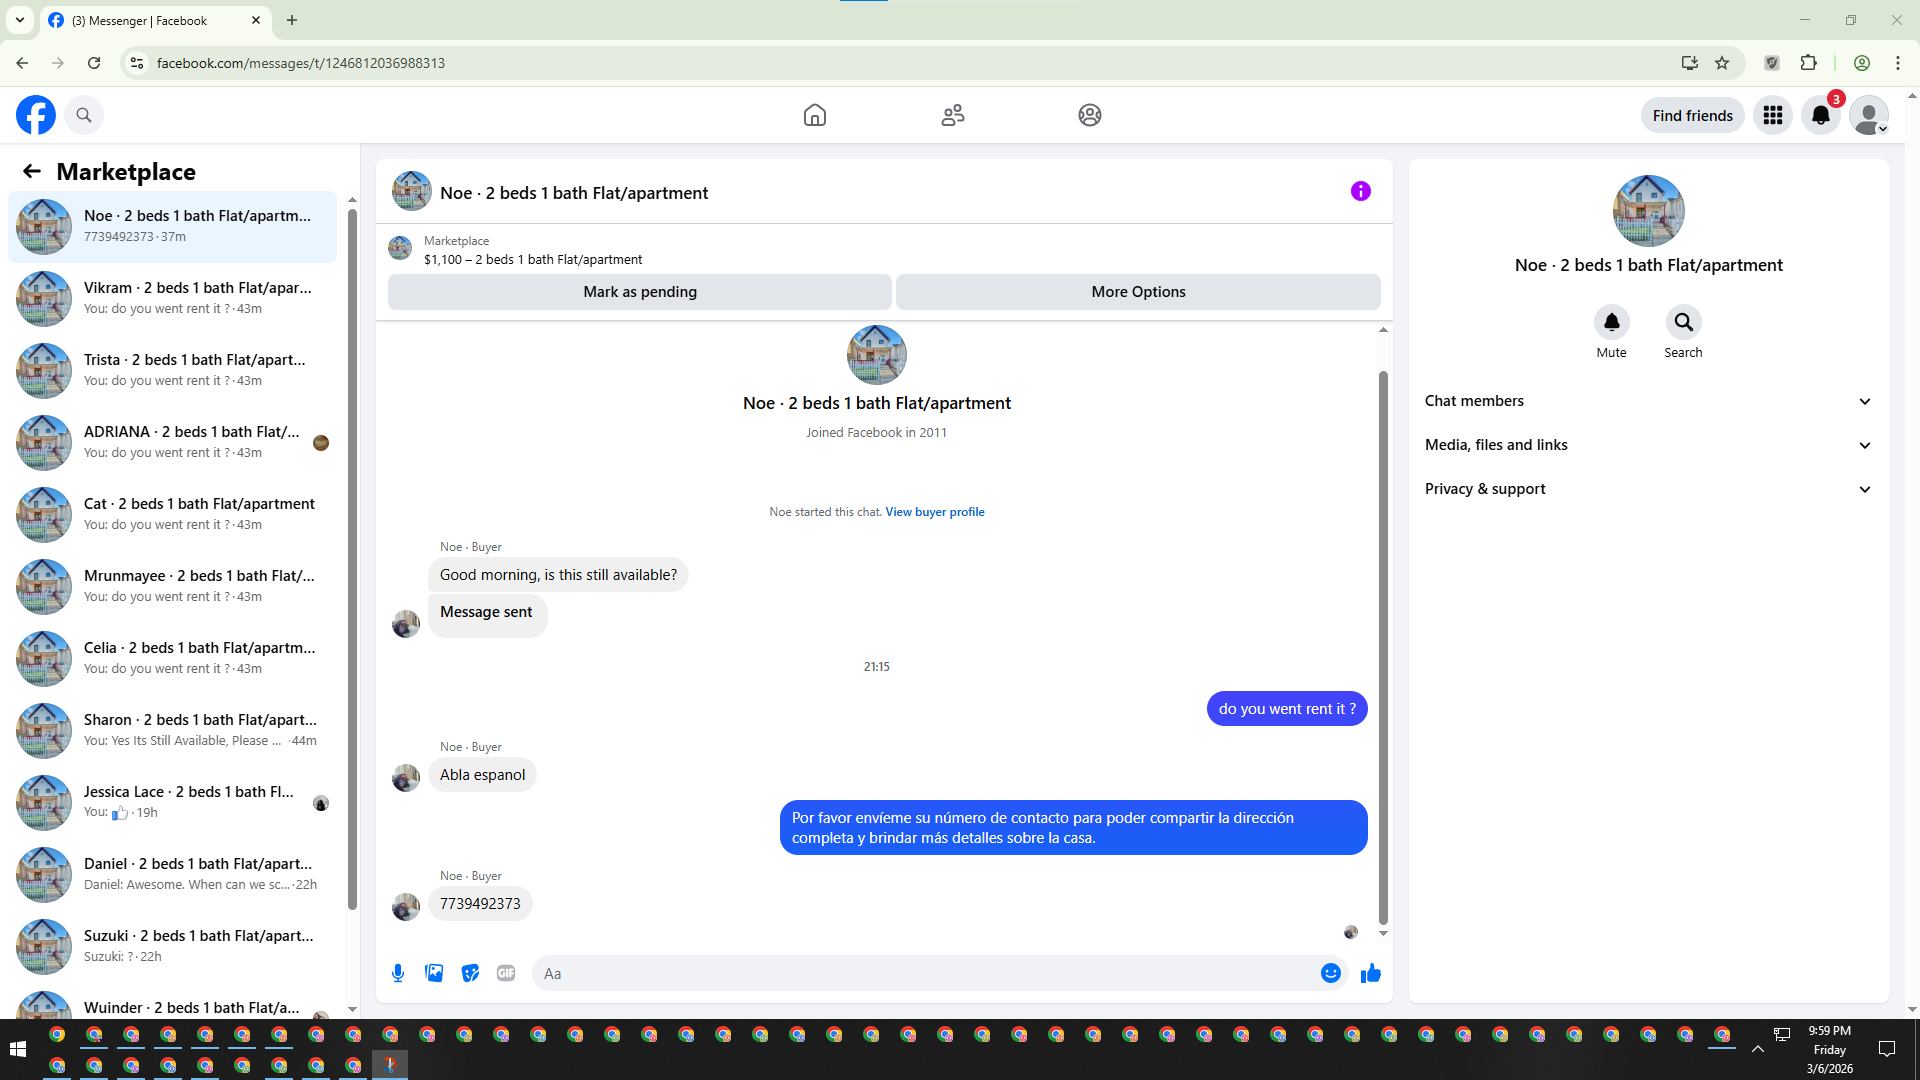The width and height of the screenshot is (1920, 1080).
Task: Open the Vikram conversation in the list
Action: pyautogui.click(x=175, y=298)
